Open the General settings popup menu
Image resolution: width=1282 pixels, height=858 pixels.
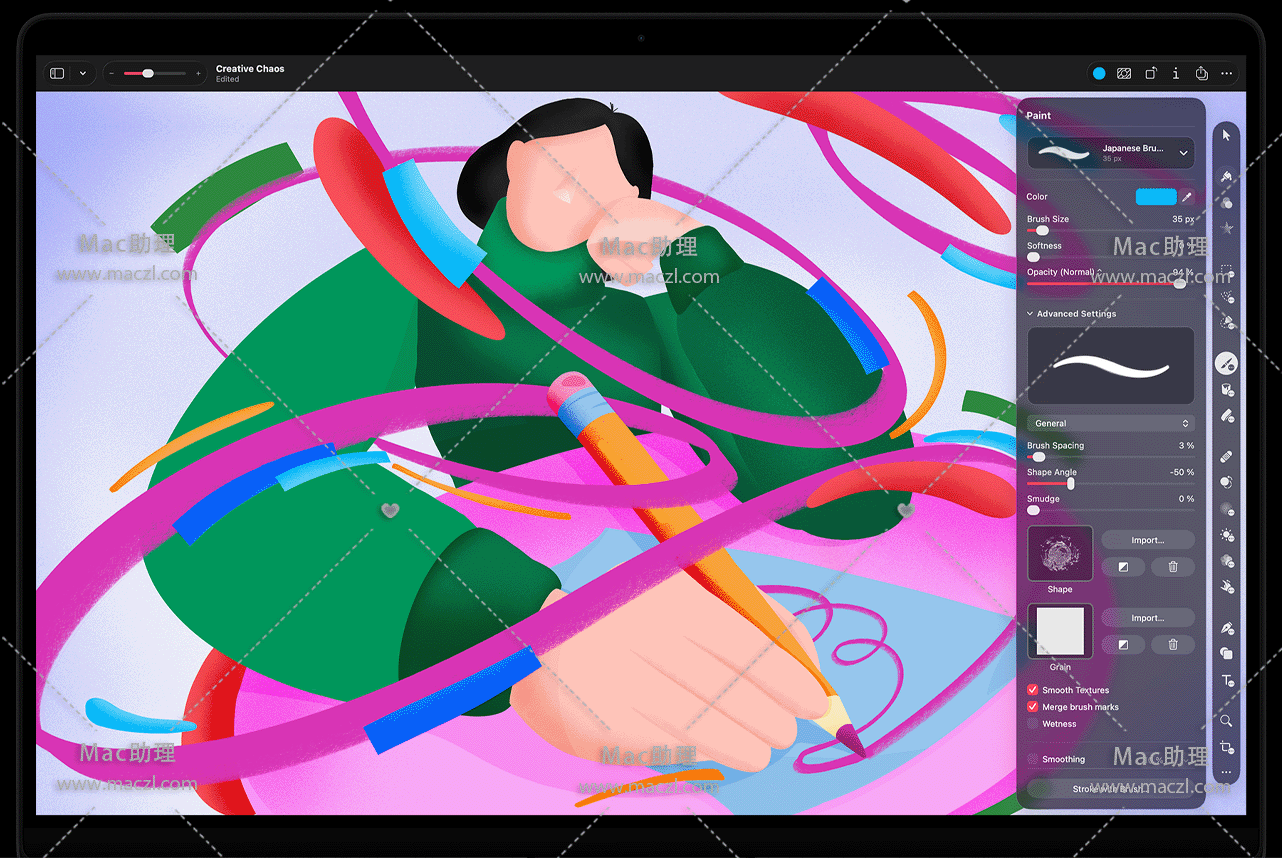pos(1110,423)
